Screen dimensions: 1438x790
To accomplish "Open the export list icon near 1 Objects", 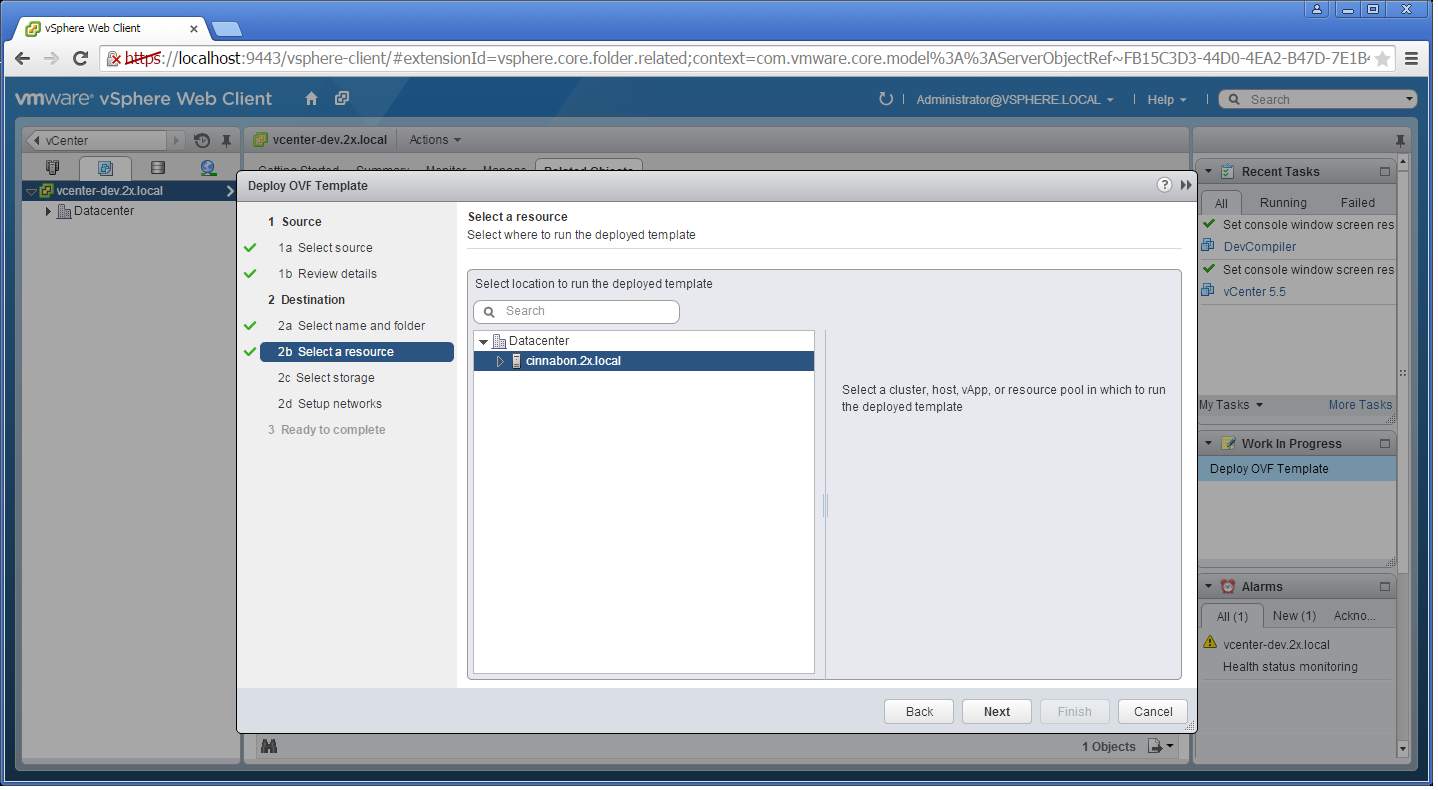I will tap(1161, 746).
